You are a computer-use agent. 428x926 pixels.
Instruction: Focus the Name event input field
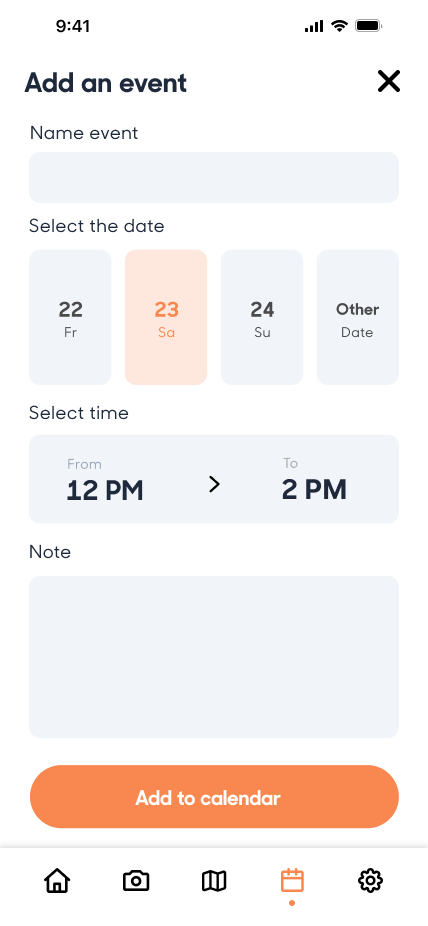click(x=214, y=177)
